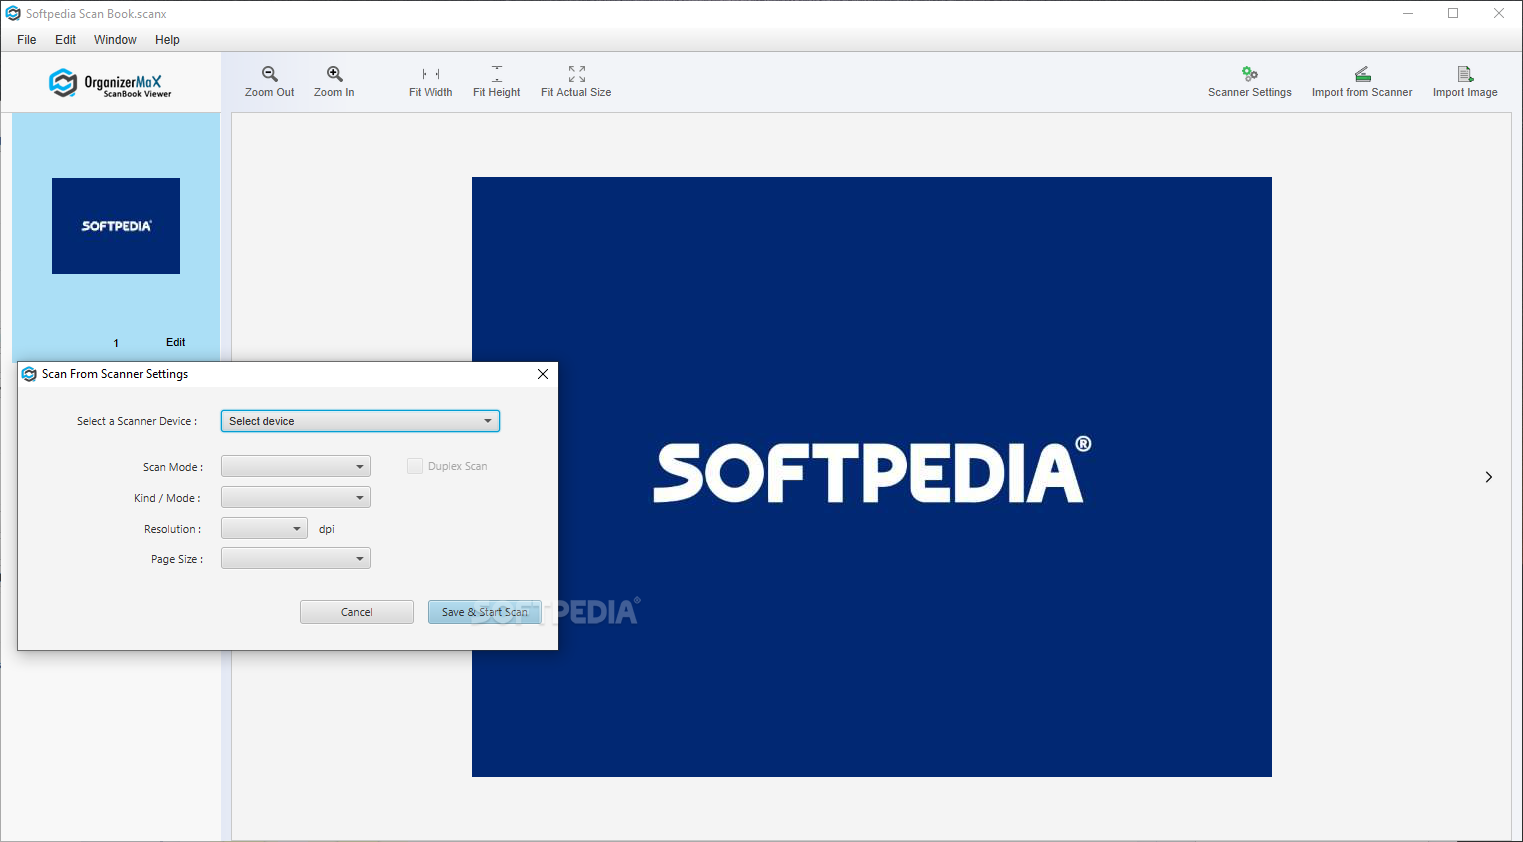Maximize the ScanBook Viewer window
This screenshot has height=842, width=1523.
(1453, 14)
